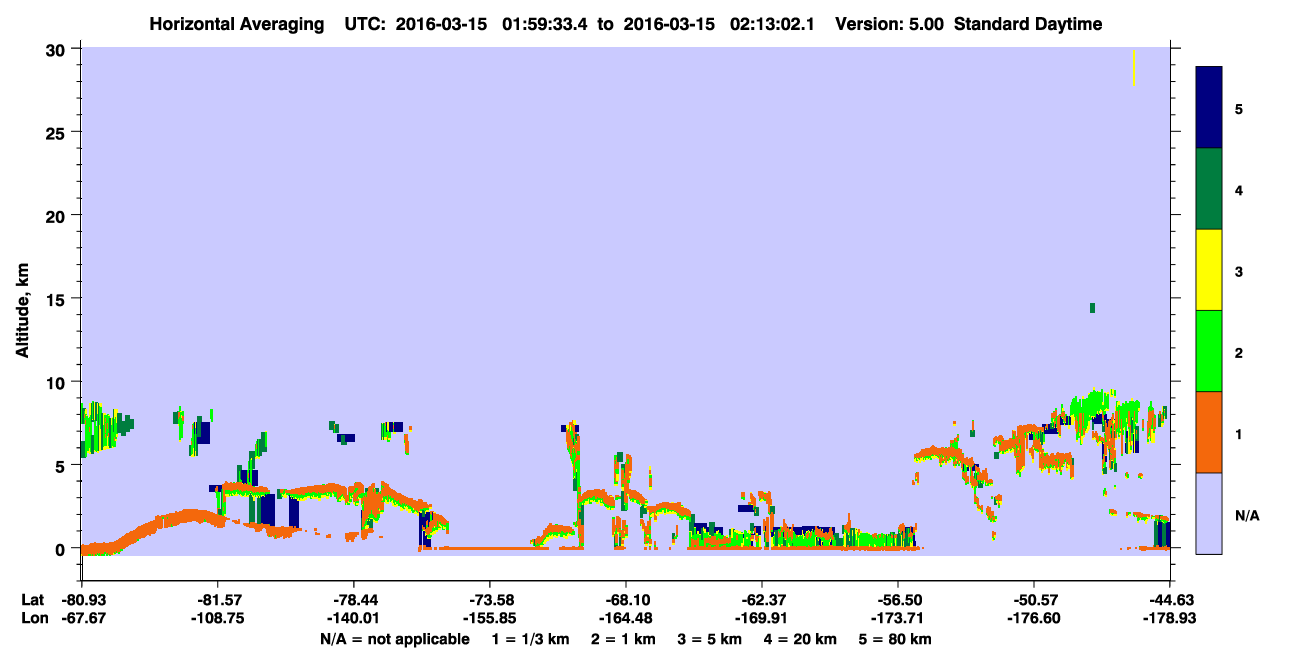Click the altitude tick label 10
This screenshot has height=667, width=1300.
[x=58, y=382]
